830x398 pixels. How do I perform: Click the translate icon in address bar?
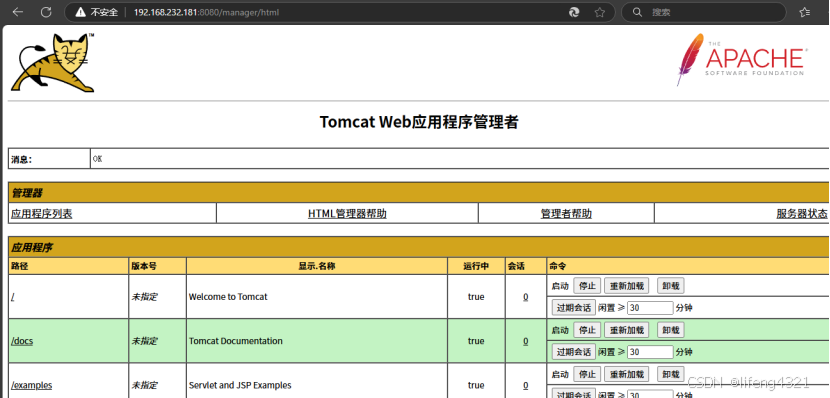(574, 12)
